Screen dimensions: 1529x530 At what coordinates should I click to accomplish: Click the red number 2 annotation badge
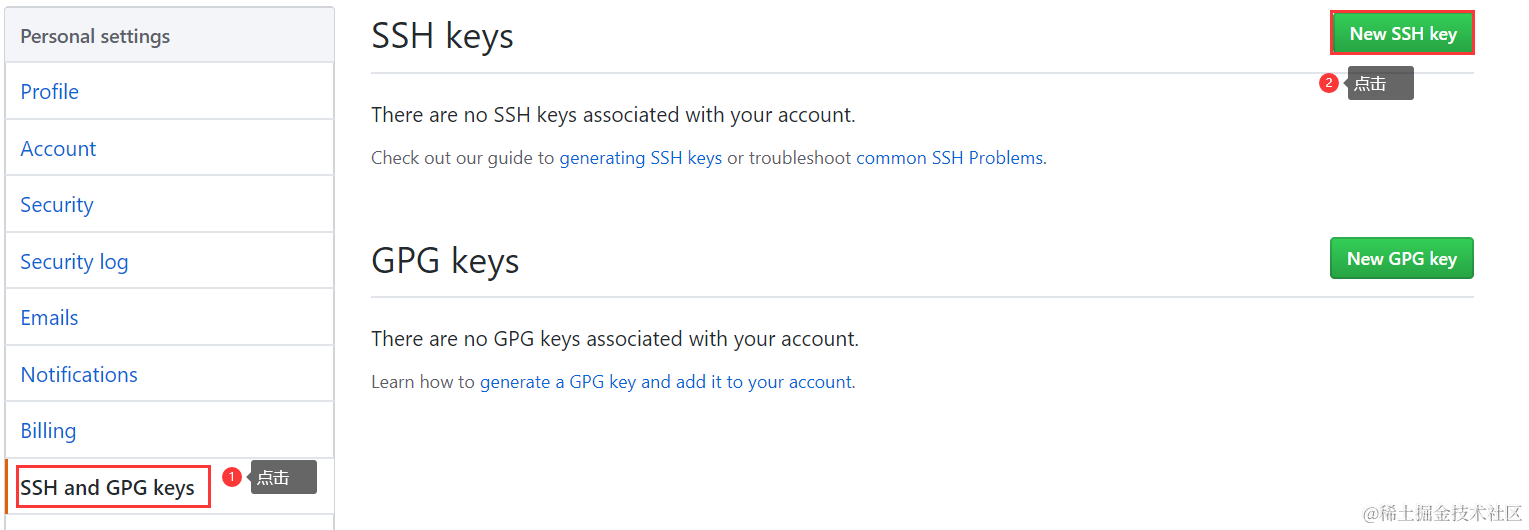(x=1328, y=84)
